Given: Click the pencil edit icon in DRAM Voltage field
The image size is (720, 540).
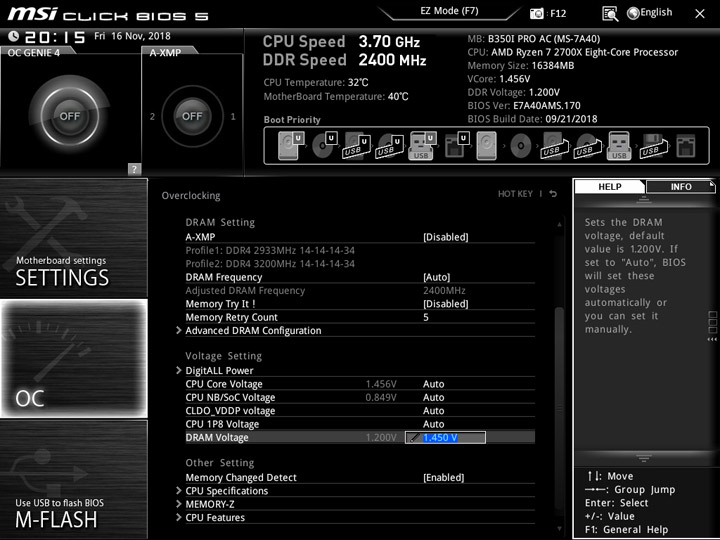Looking at the screenshot, I should coord(415,438).
